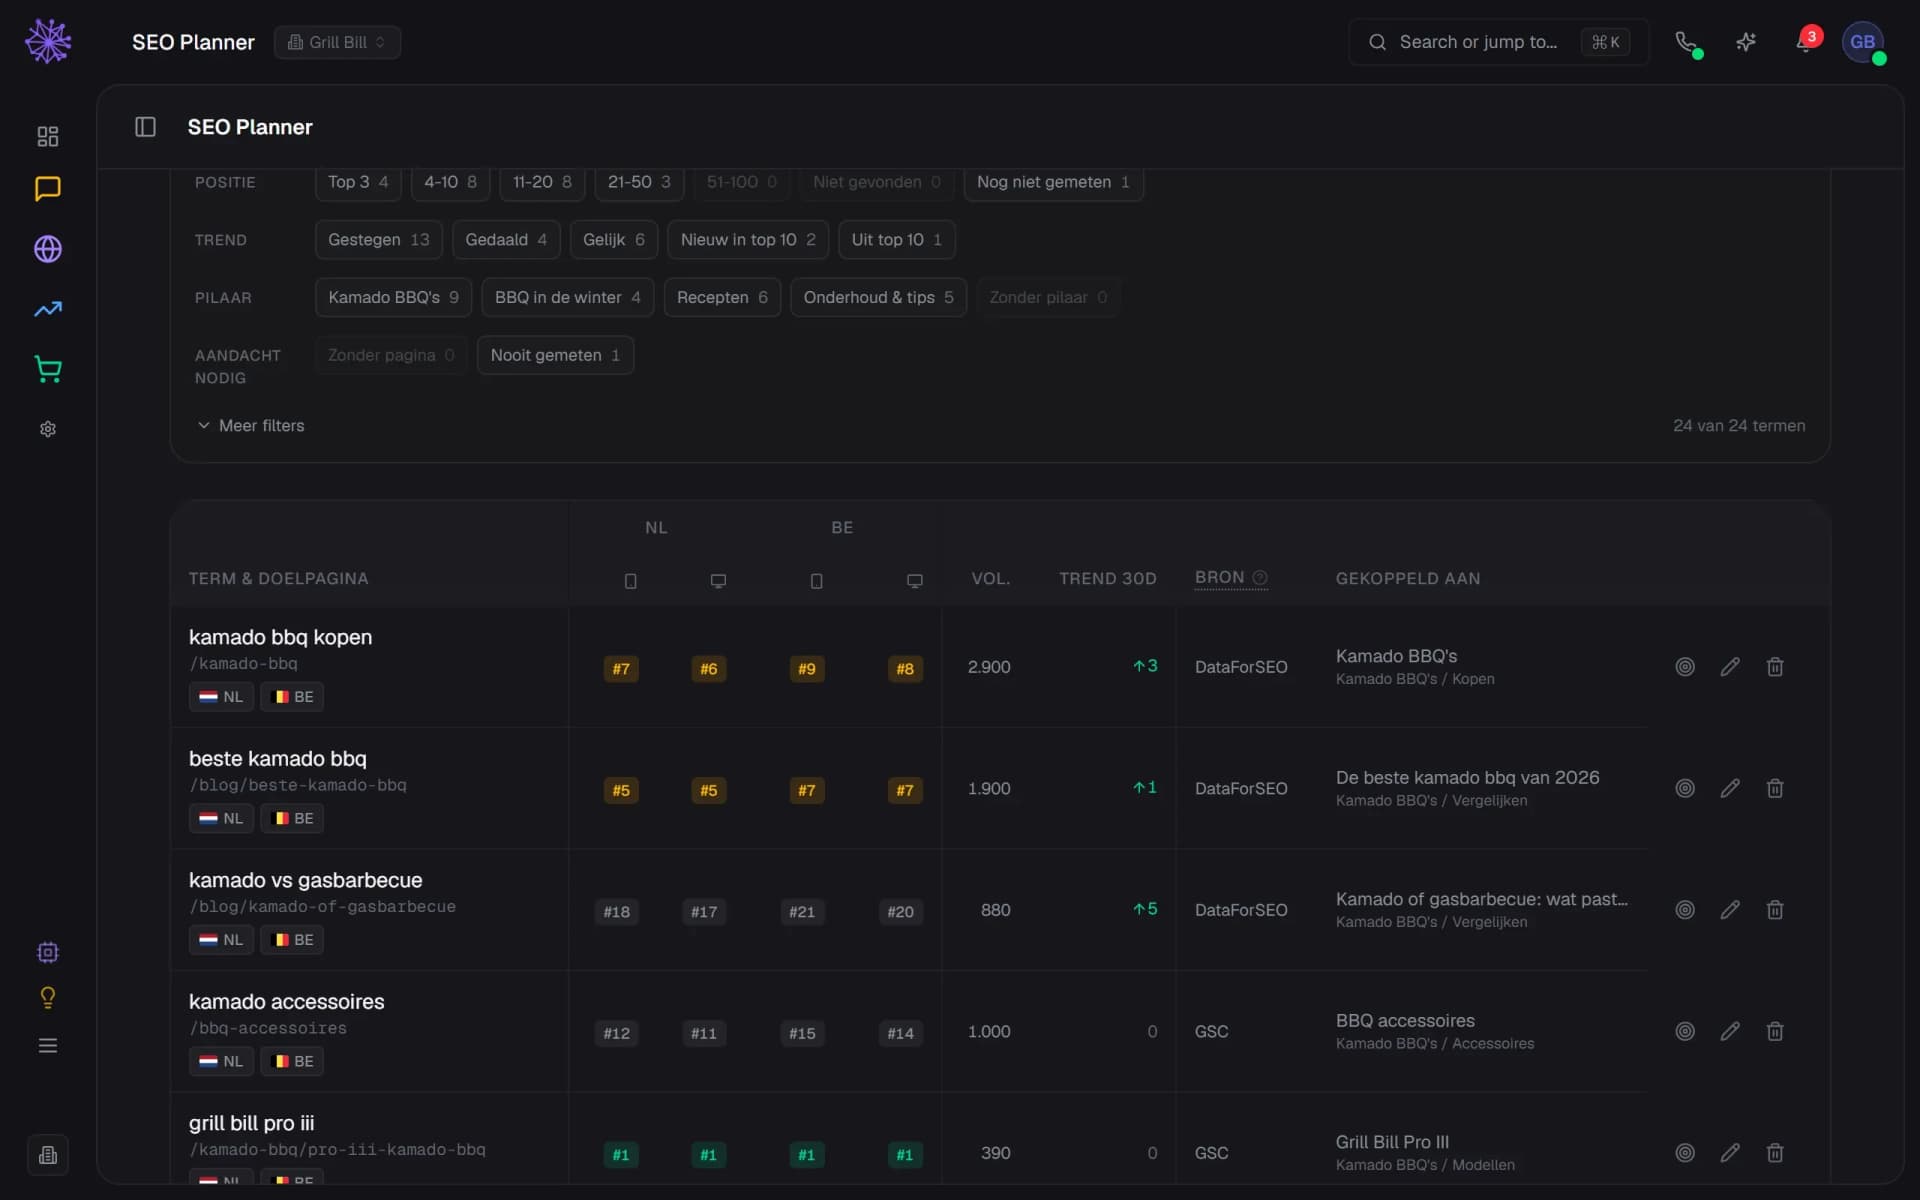The image size is (1920, 1200).
Task: Toggle the Recepten pillar filter
Action: (x=722, y=298)
